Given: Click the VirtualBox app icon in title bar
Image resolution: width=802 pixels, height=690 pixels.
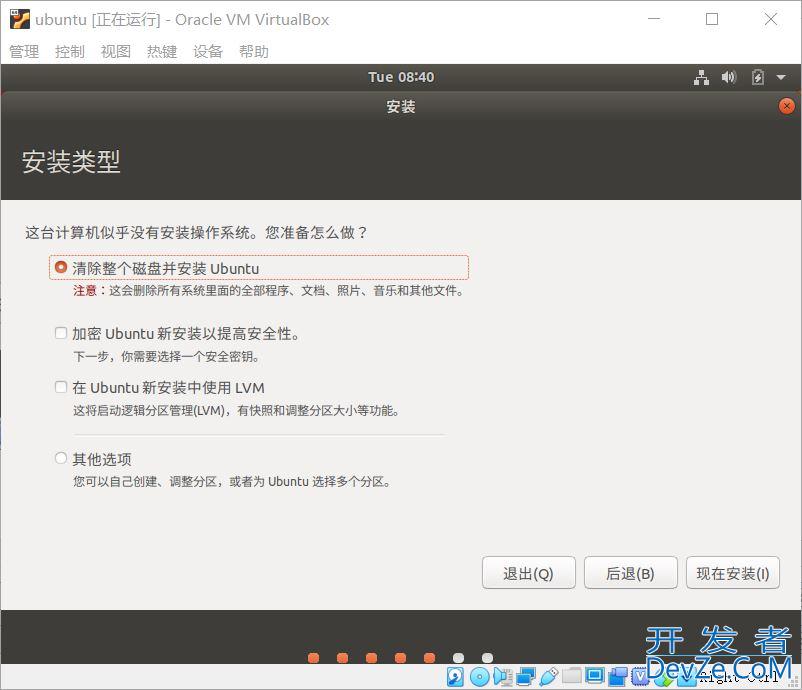Looking at the screenshot, I should pos(20,19).
